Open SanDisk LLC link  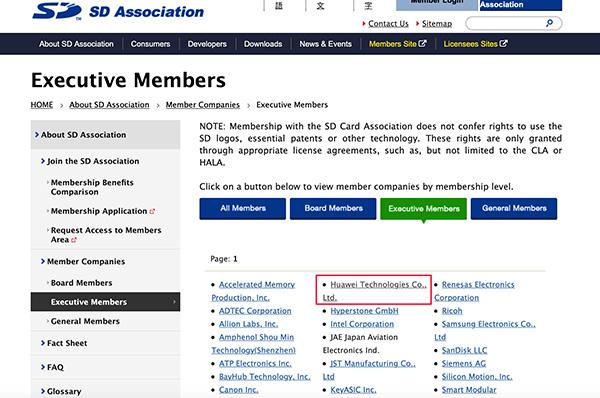click(464, 351)
